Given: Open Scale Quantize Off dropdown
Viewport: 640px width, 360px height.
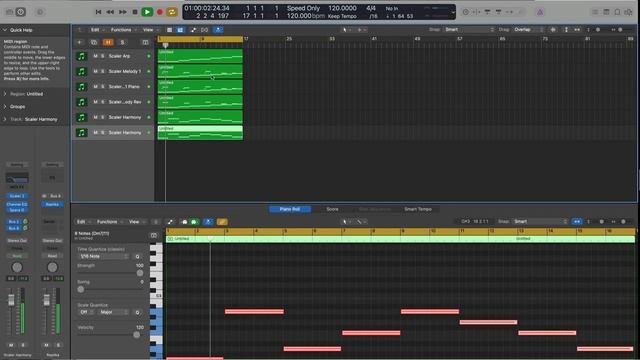Looking at the screenshot, I should coord(86,312).
